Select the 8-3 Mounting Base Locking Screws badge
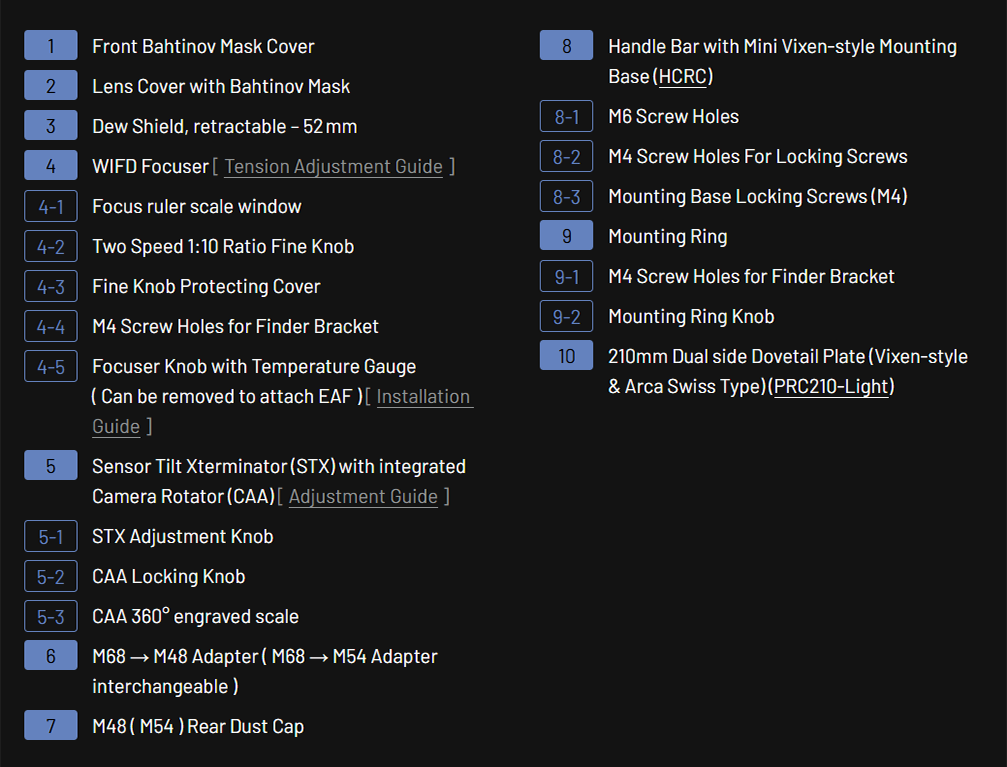Image resolution: width=1007 pixels, height=767 pixels. pyautogui.click(x=566, y=196)
